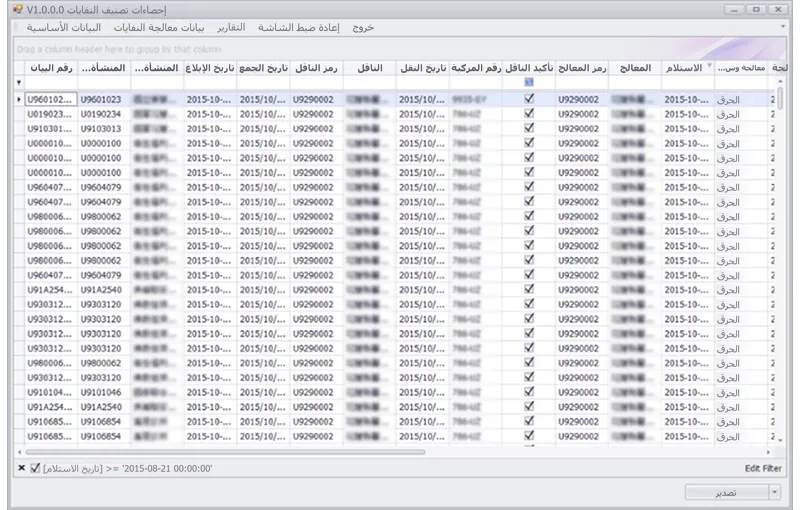The width and height of the screenshot is (800, 510).
Task: Open بيانات معالجة النفايات menu
Action: coord(159,27)
